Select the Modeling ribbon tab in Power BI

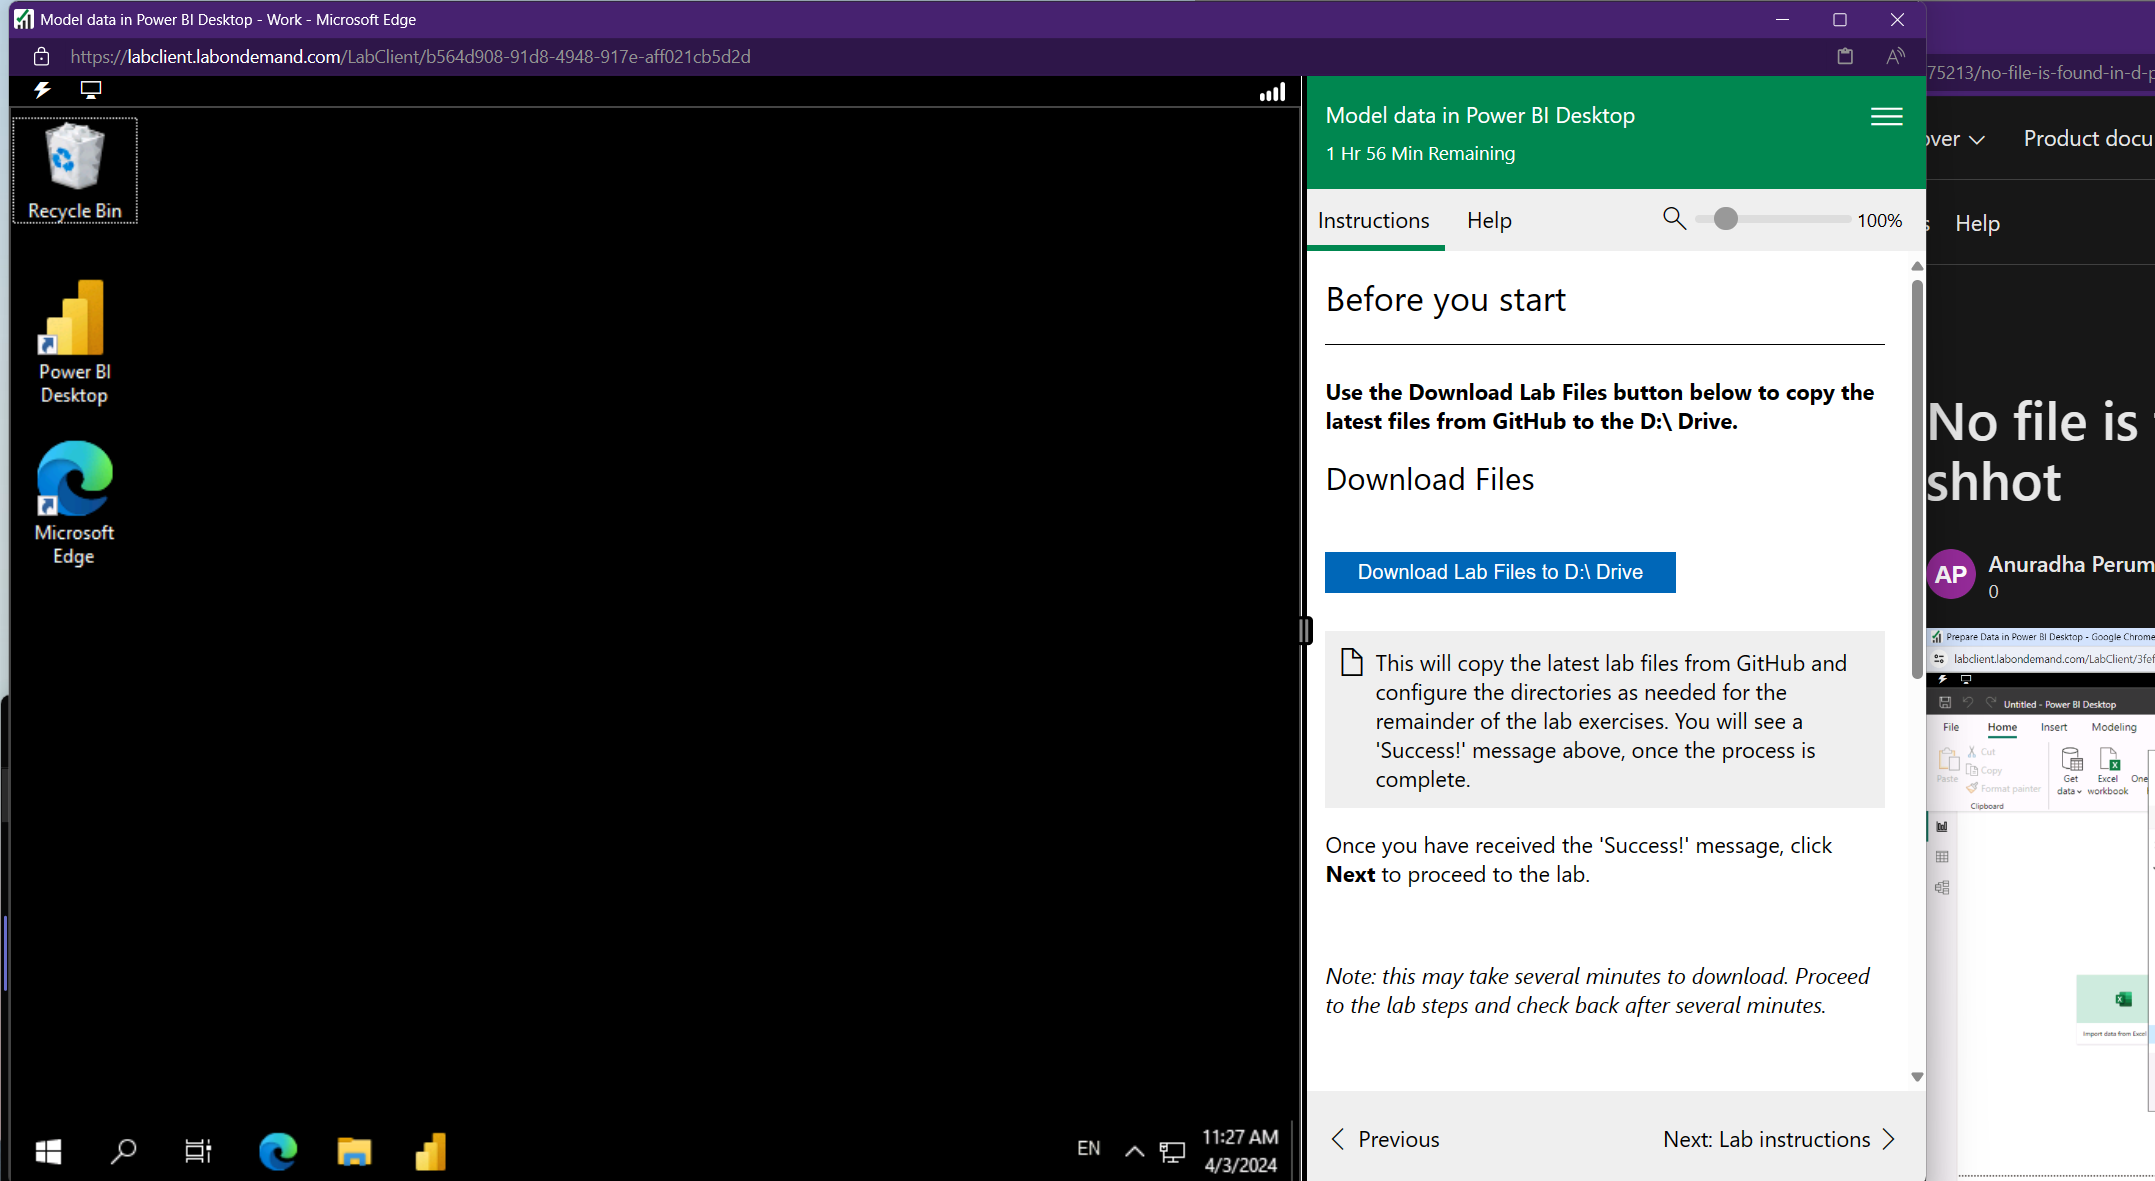pos(2114,727)
